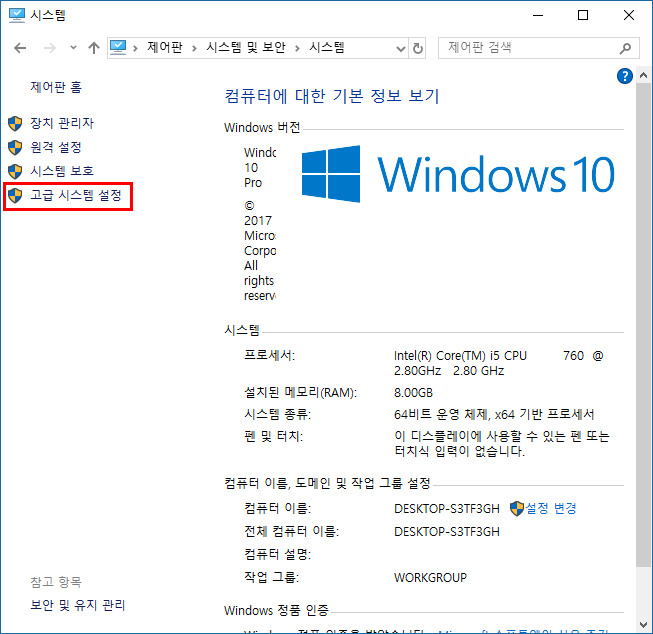Open help with the blue question mark
This screenshot has height=634, width=653.
pos(625,76)
